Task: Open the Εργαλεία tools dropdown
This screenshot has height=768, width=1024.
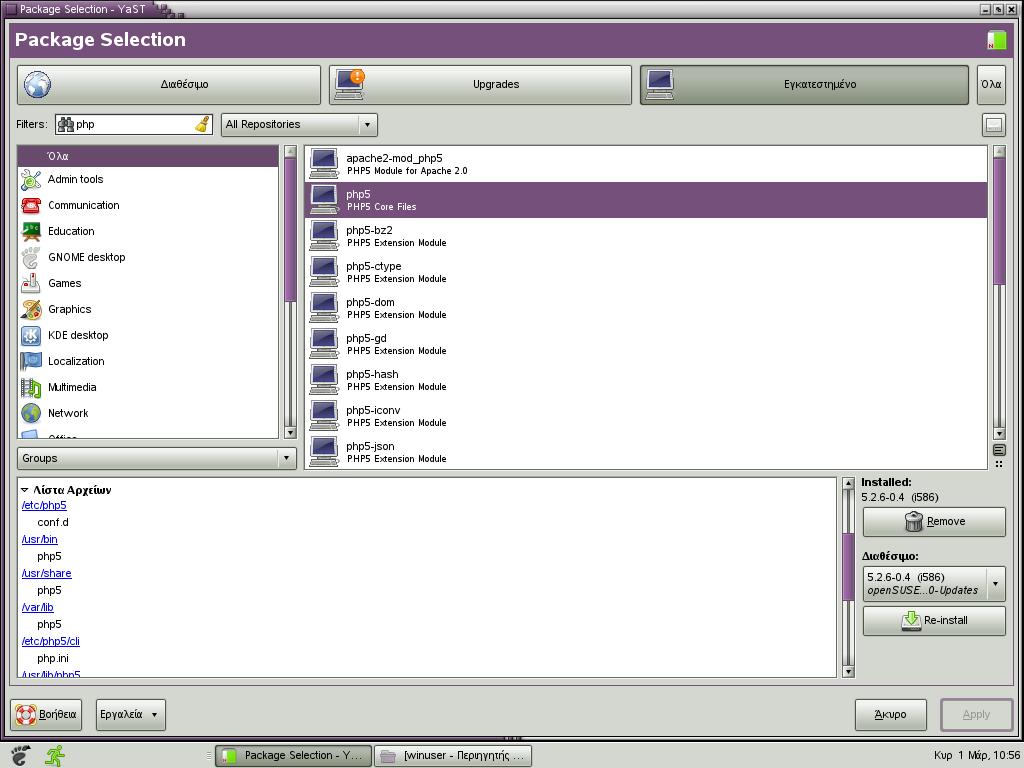Action: pos(131,715)
